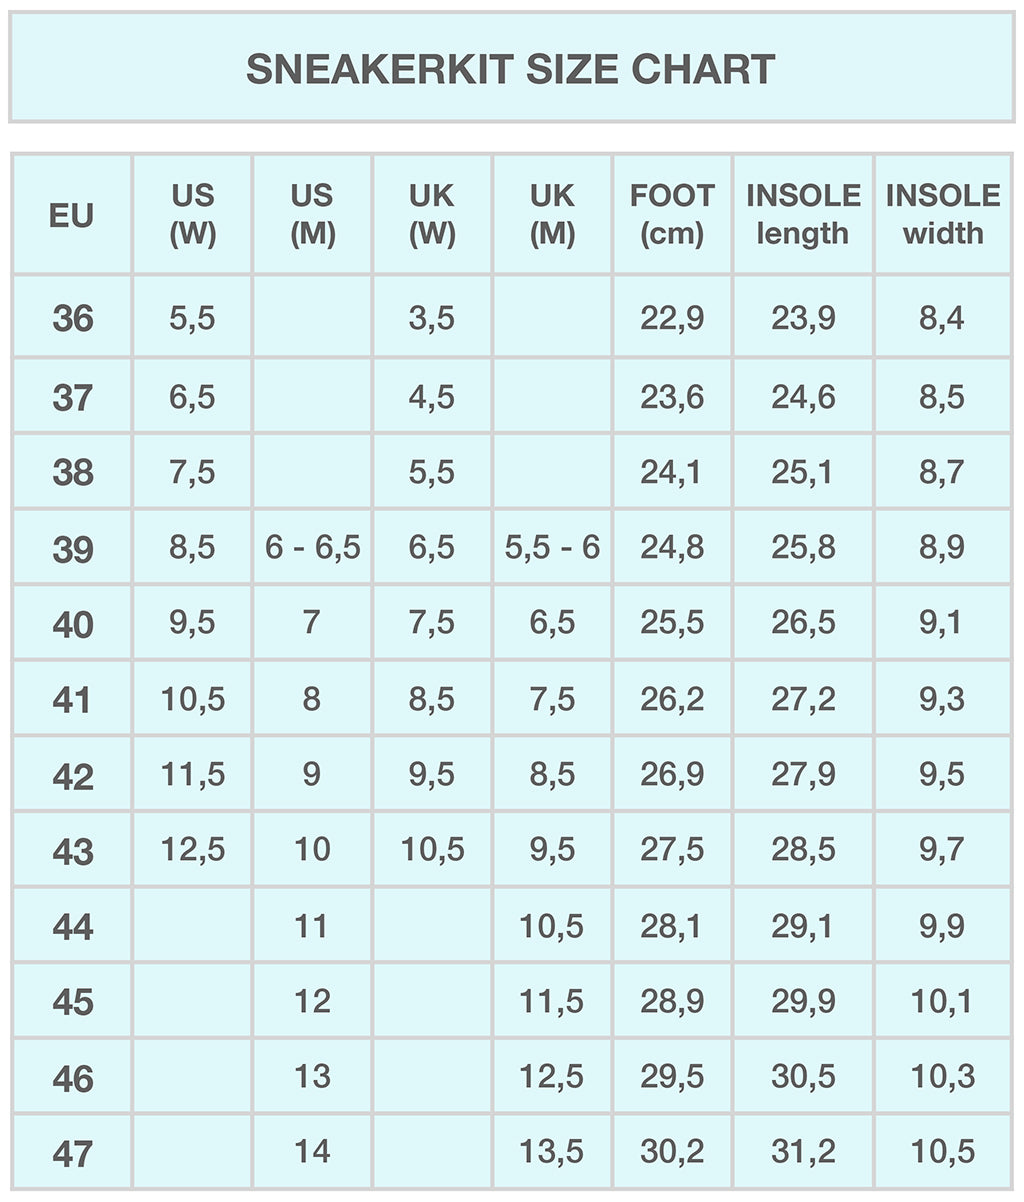Select the US women's 12,5 cell

[x=192, y=850]
